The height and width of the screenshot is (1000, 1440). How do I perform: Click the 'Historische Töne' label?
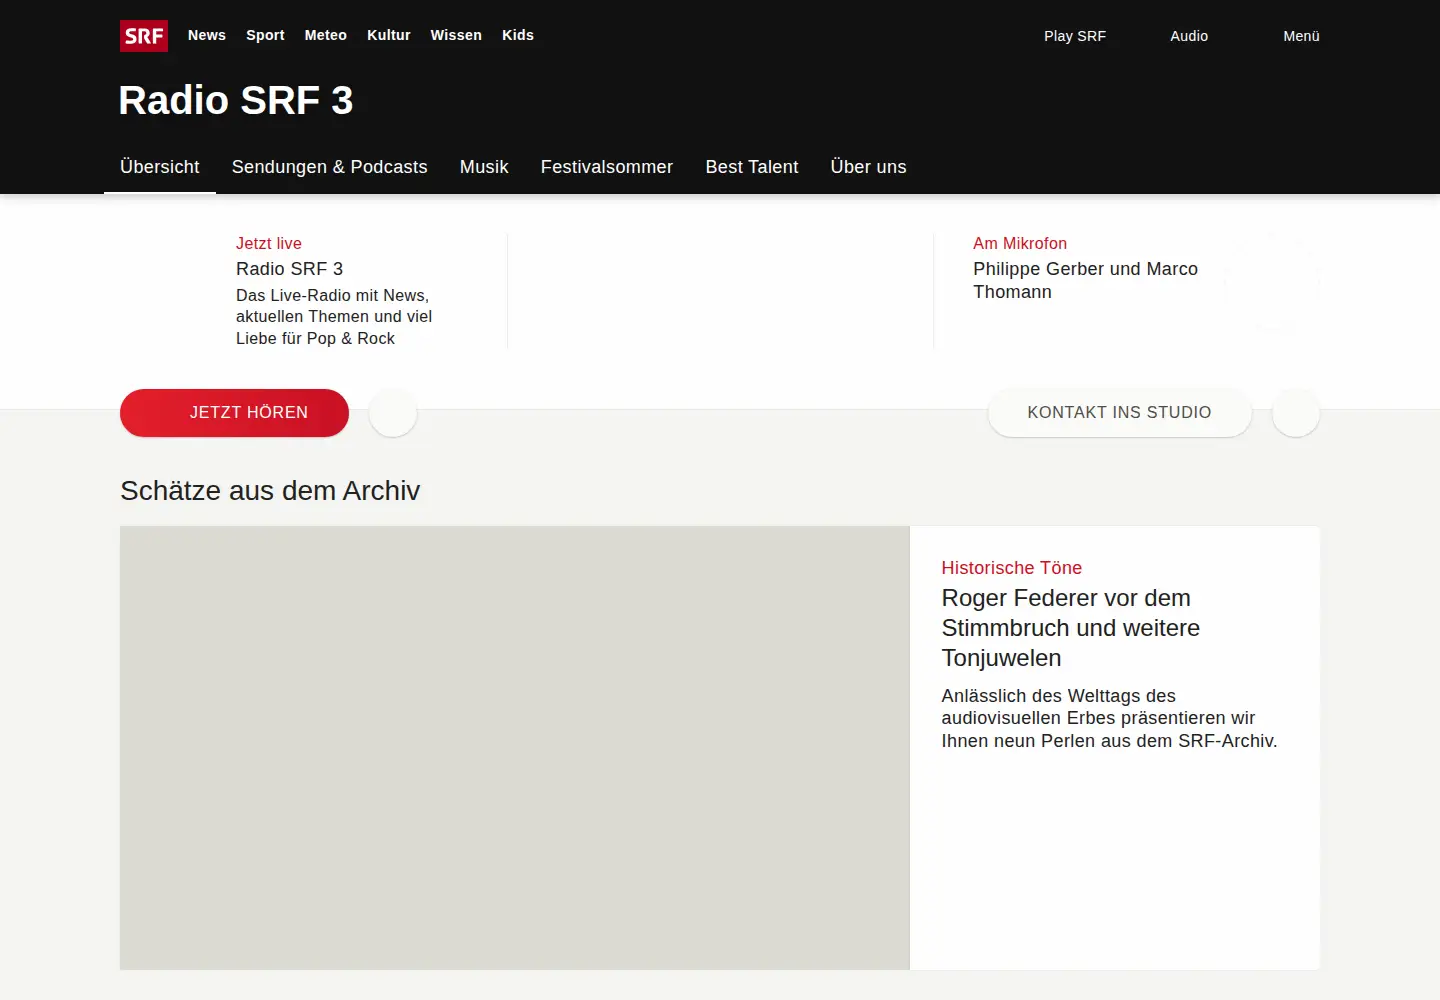pyautogui.click(x=1011, y=568)
